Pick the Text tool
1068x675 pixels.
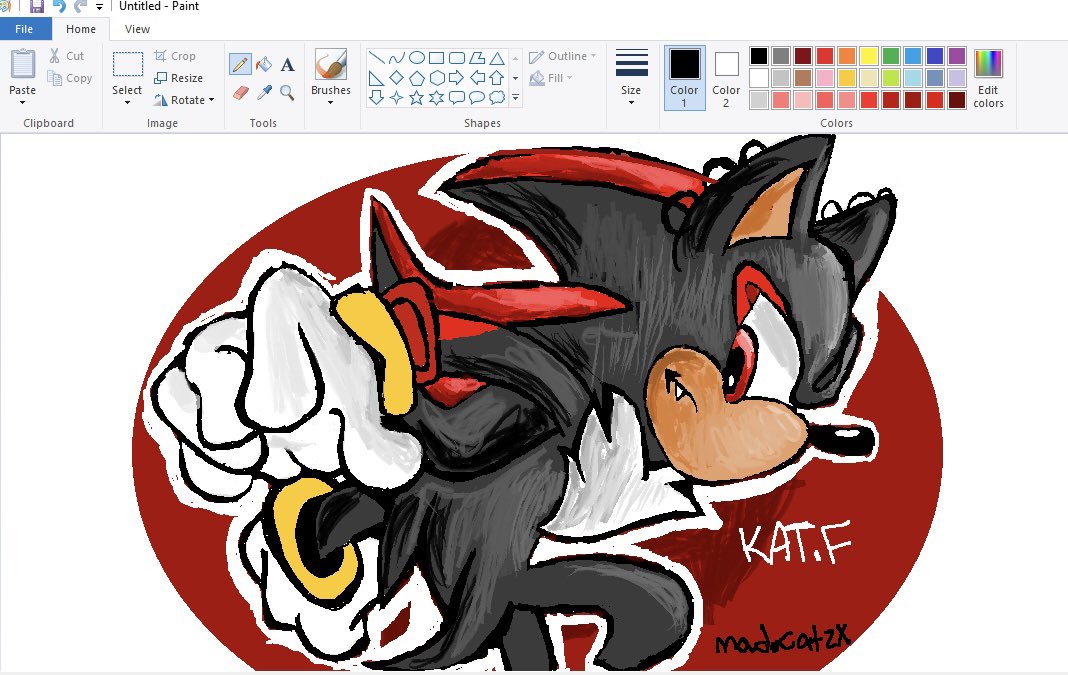pyautogui.click(x=287, y=64)
